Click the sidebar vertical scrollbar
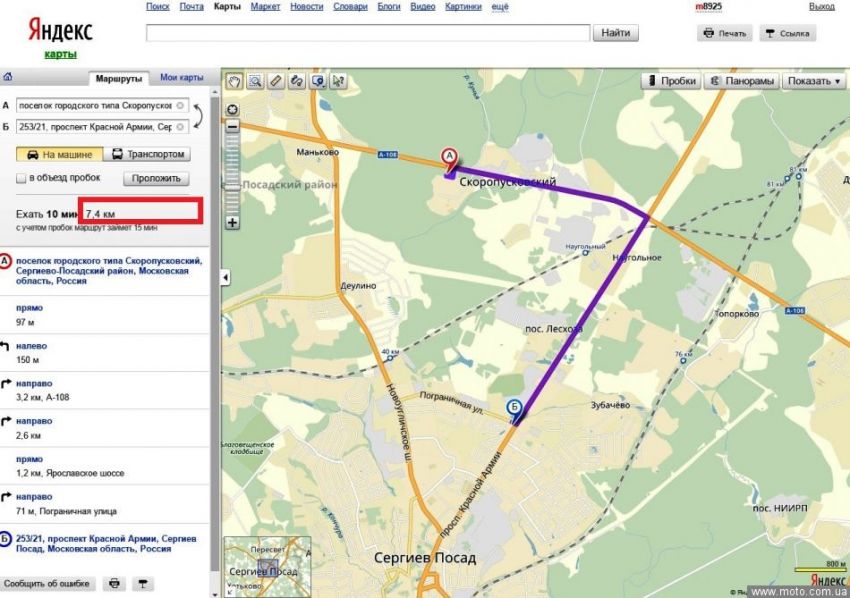Screen dimensions: 850x598 point(215,336)
